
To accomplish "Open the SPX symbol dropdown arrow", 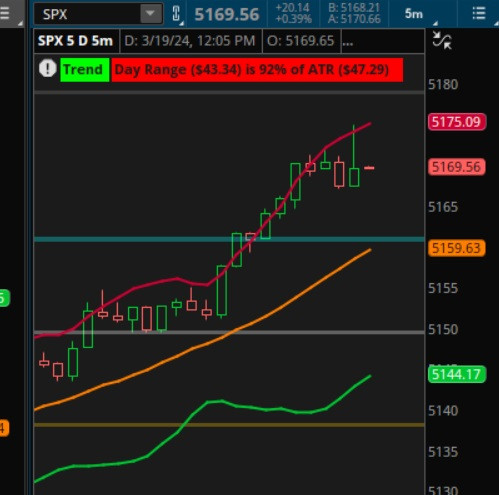I will pos(150,14).
